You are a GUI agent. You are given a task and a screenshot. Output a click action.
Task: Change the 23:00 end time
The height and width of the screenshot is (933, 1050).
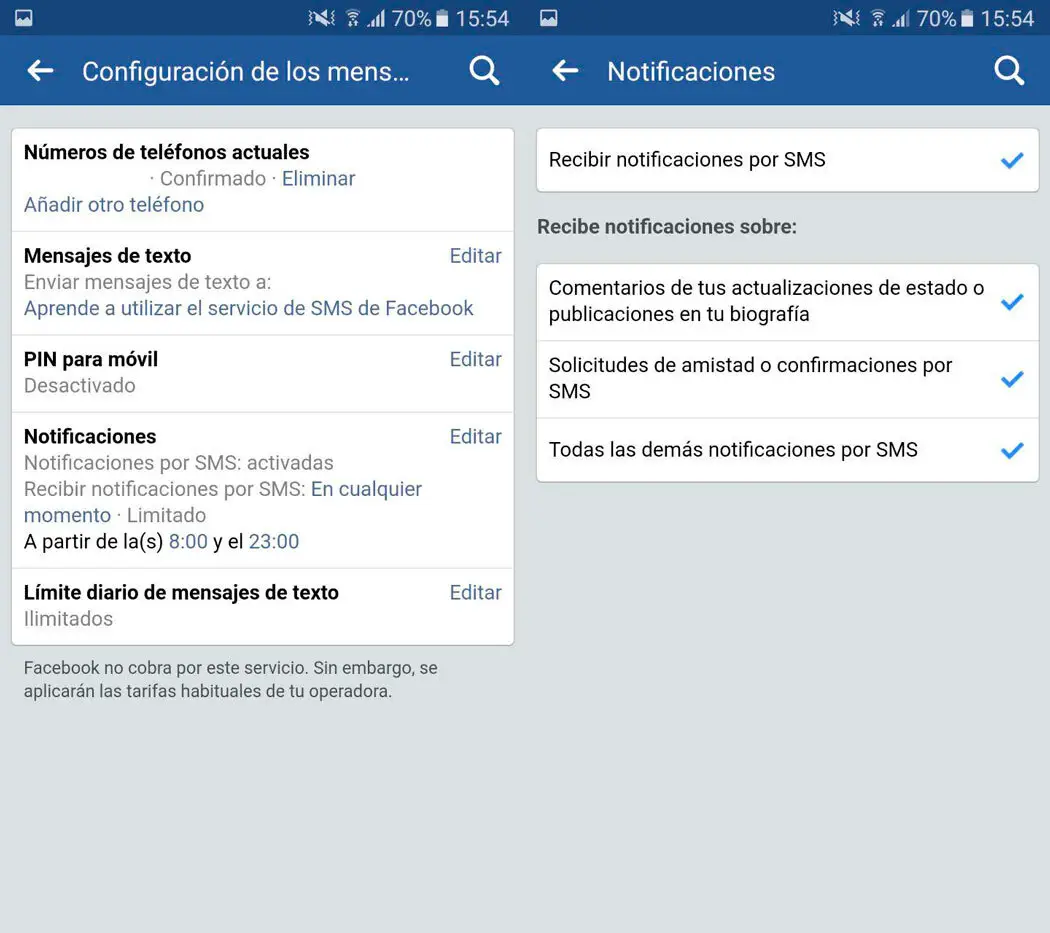click(x=274, y=541)
